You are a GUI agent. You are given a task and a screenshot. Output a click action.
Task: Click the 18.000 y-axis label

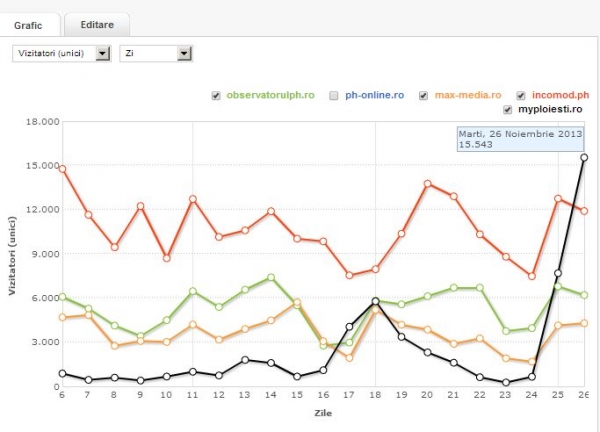pyautogui.click(x=42, y=122)
